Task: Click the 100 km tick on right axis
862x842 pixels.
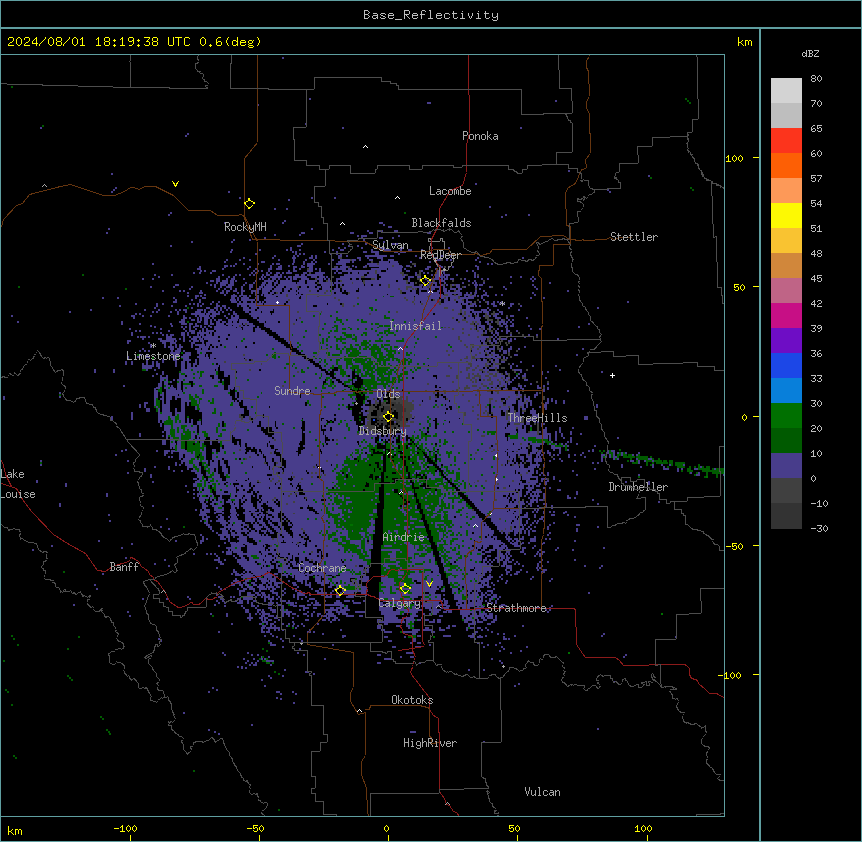Action: 734,158
